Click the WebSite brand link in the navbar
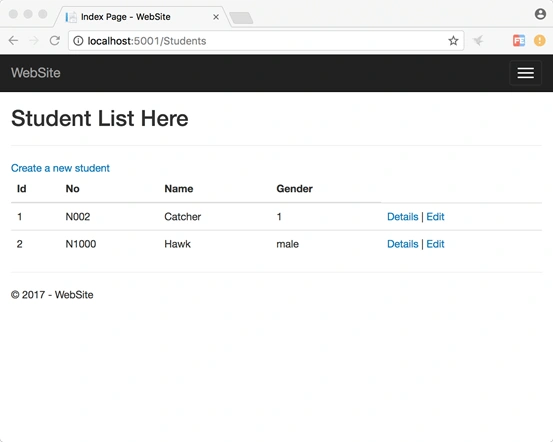 point(36,73)
